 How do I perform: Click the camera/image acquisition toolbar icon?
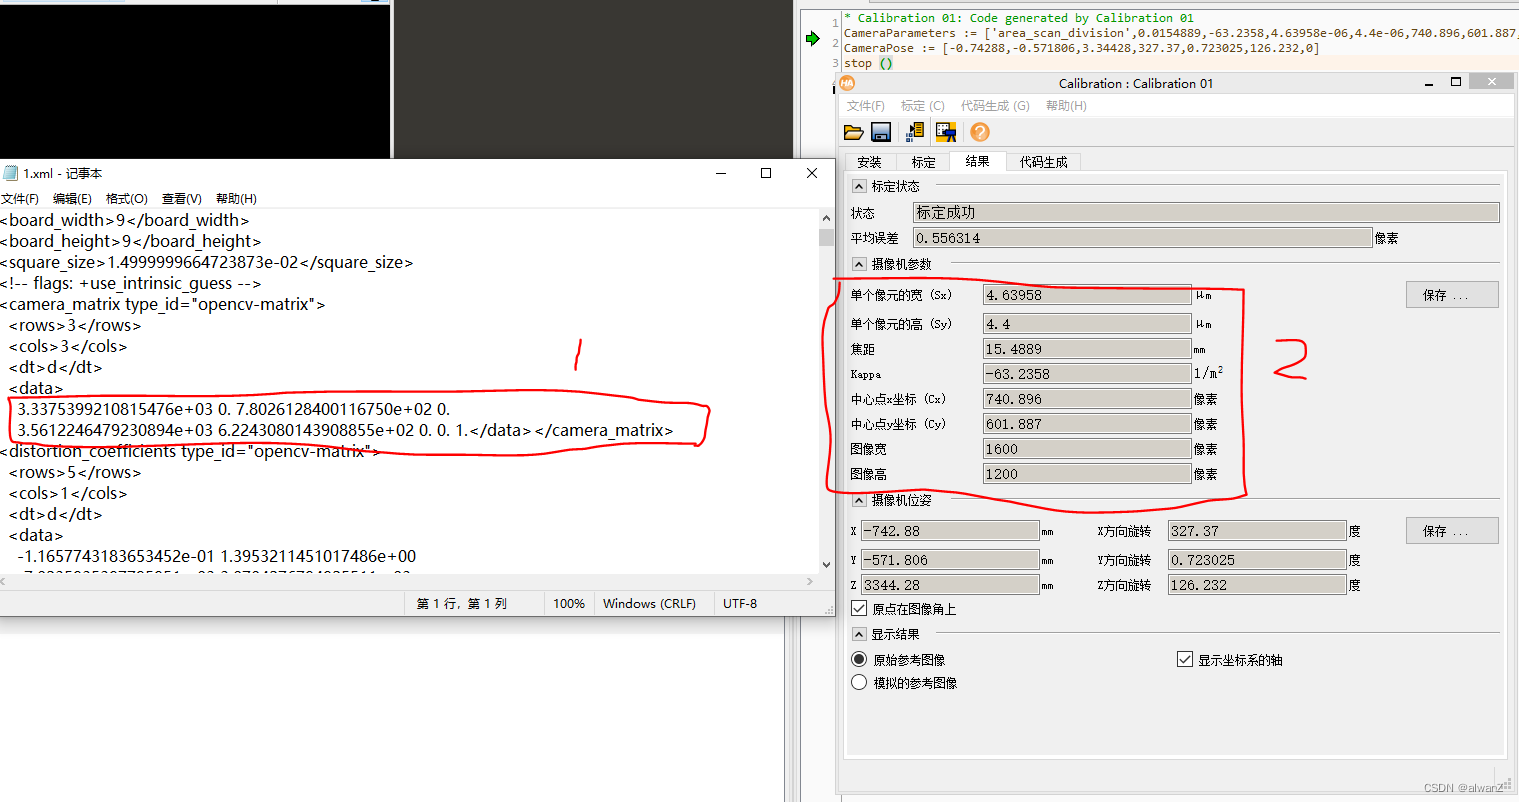[945, 131]
